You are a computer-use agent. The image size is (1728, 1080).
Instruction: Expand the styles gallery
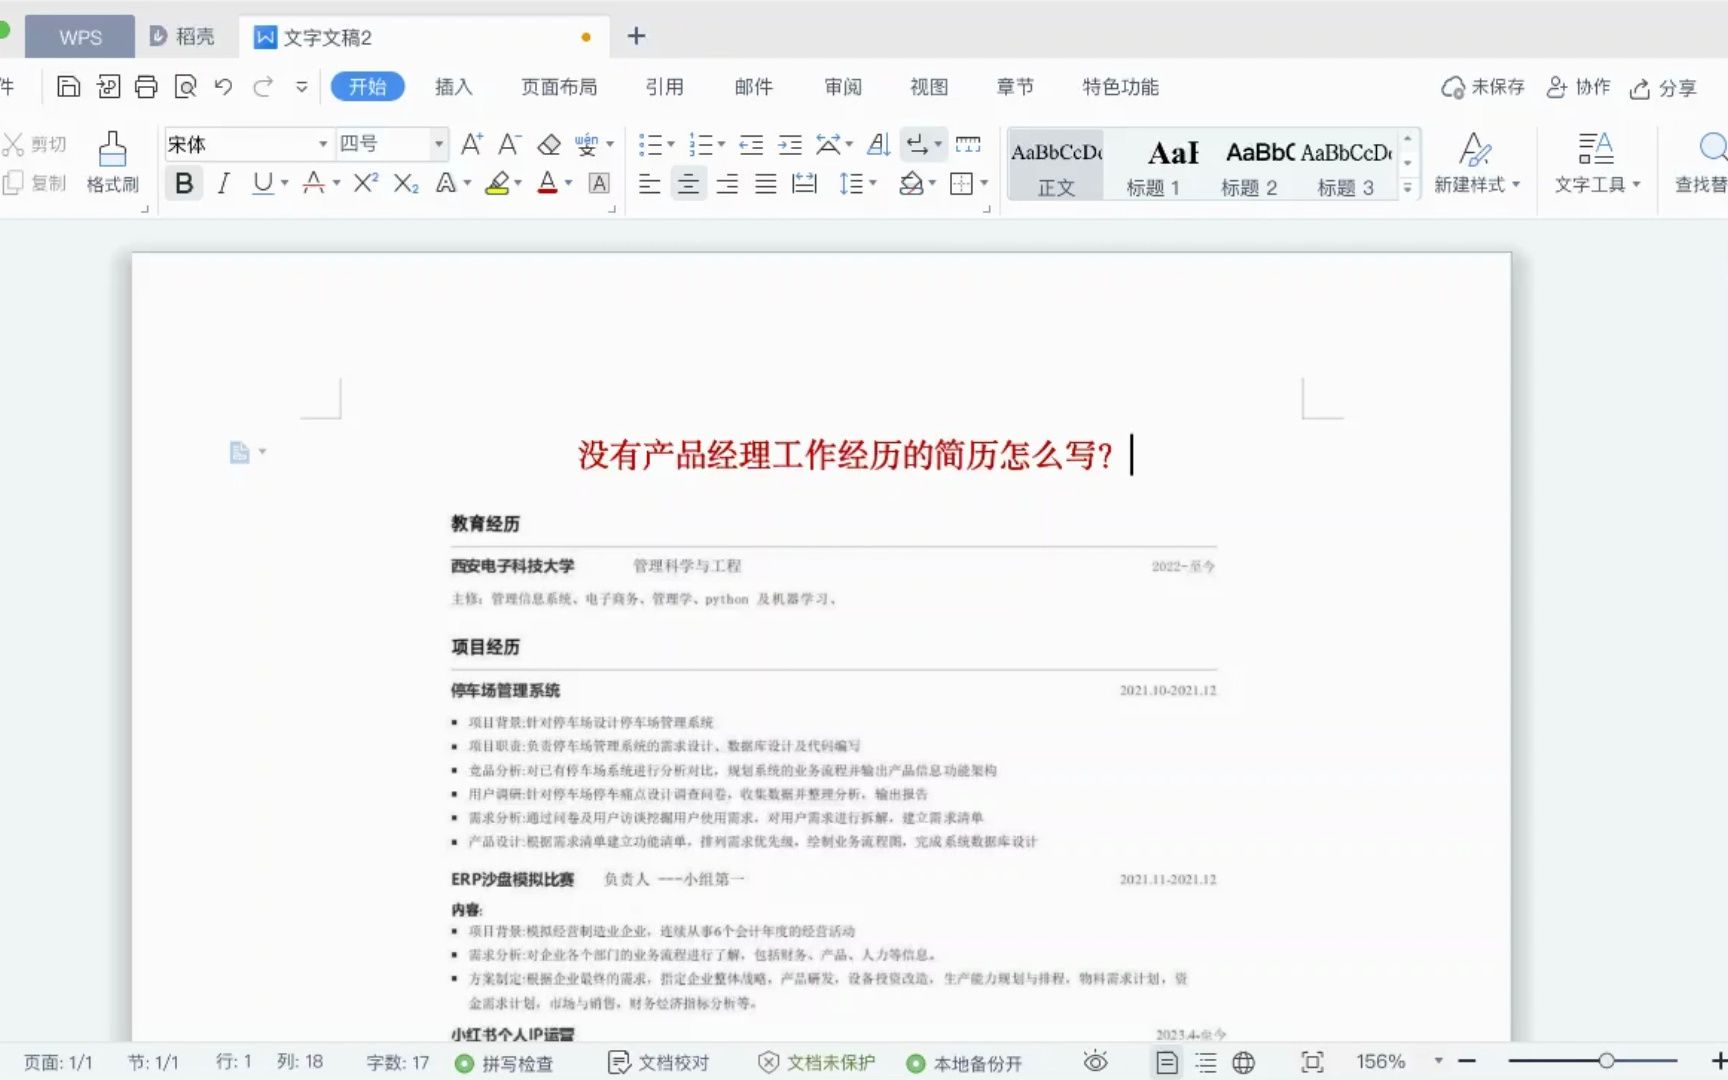point(1408,187)
